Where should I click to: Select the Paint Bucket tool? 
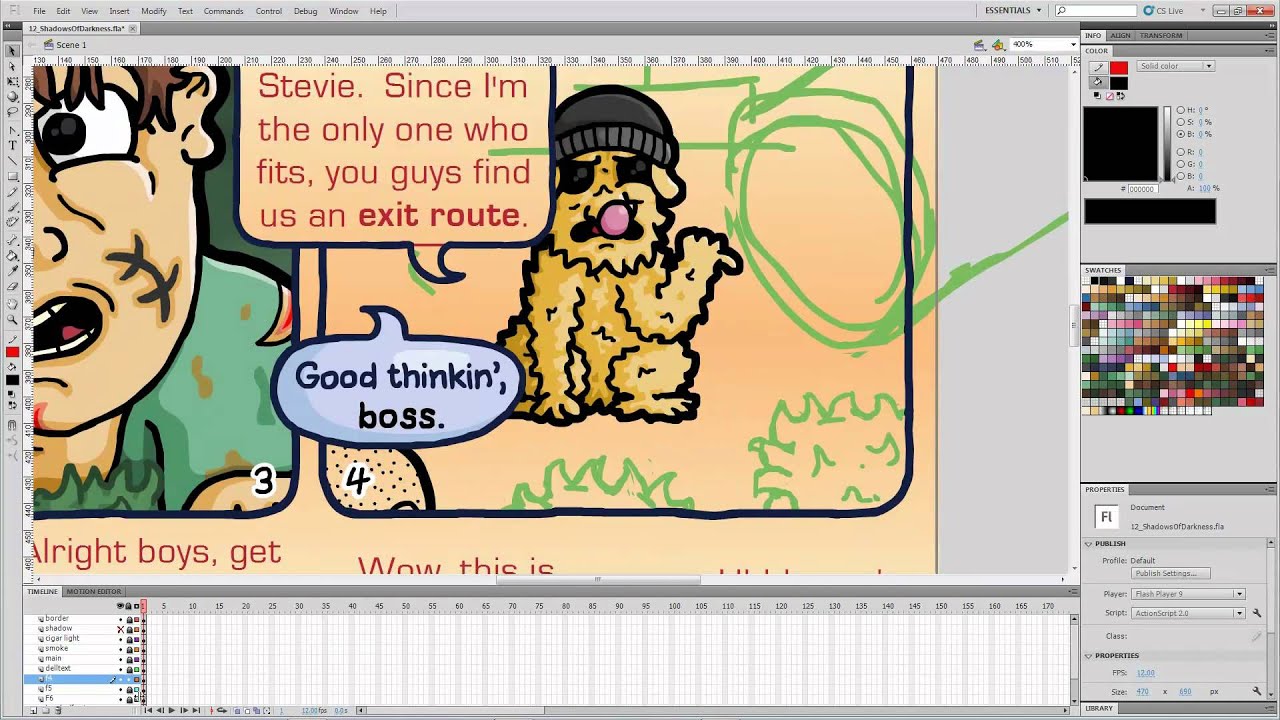(x=12, y=255)
